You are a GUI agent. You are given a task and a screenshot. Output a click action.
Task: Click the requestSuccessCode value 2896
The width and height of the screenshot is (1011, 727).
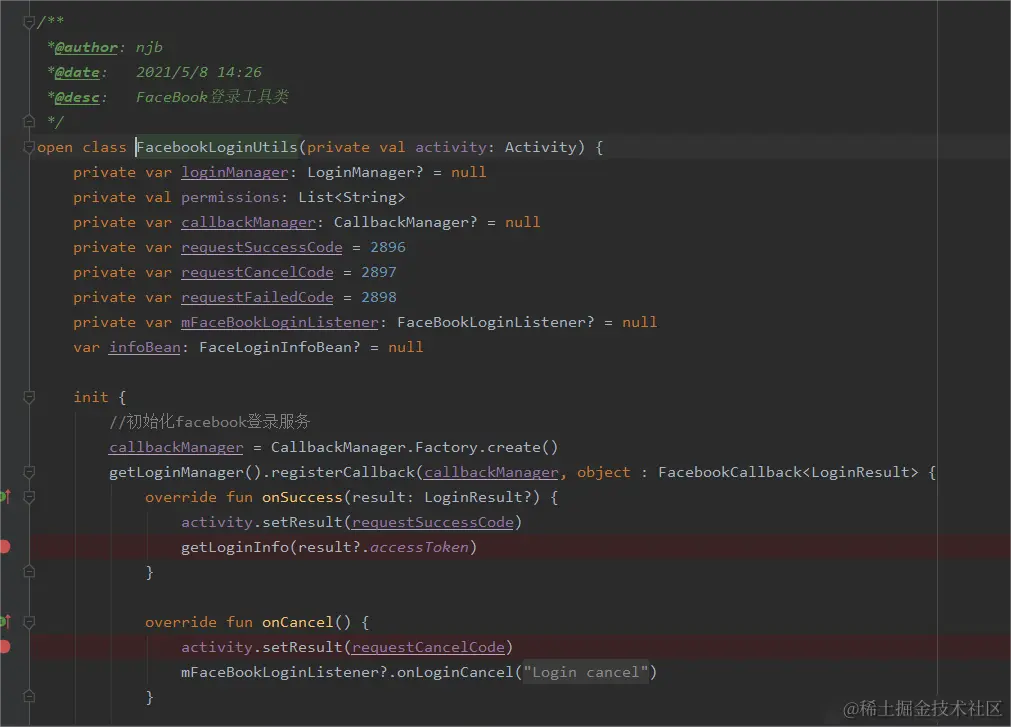pyautogui.click(x=388, y=247)
